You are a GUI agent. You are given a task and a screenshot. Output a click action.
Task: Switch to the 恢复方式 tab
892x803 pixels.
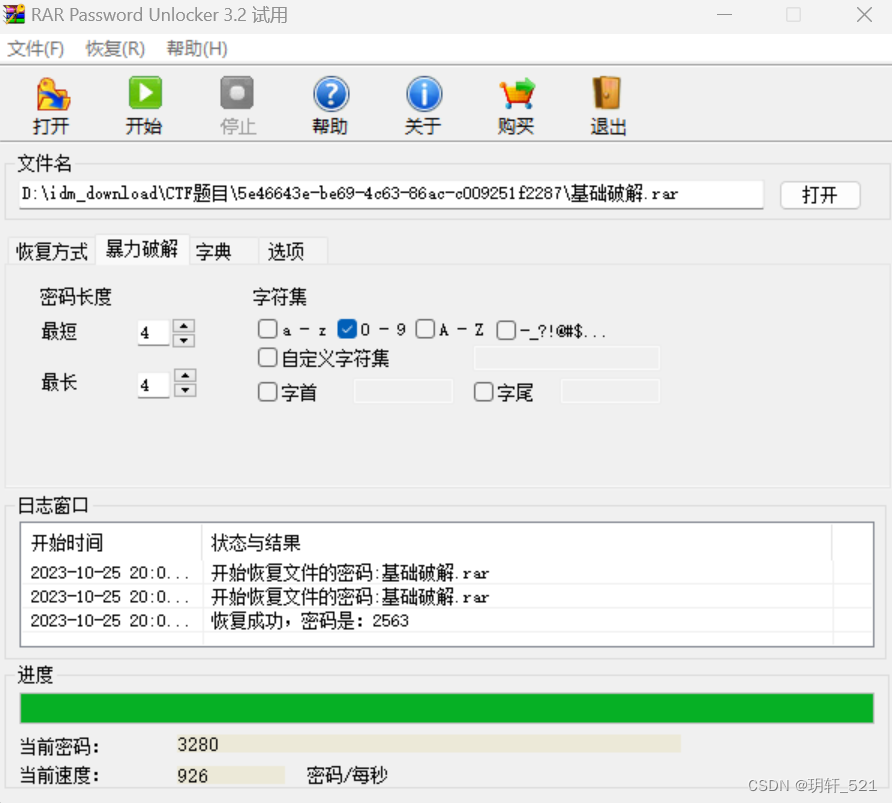(x=52, y=251)
